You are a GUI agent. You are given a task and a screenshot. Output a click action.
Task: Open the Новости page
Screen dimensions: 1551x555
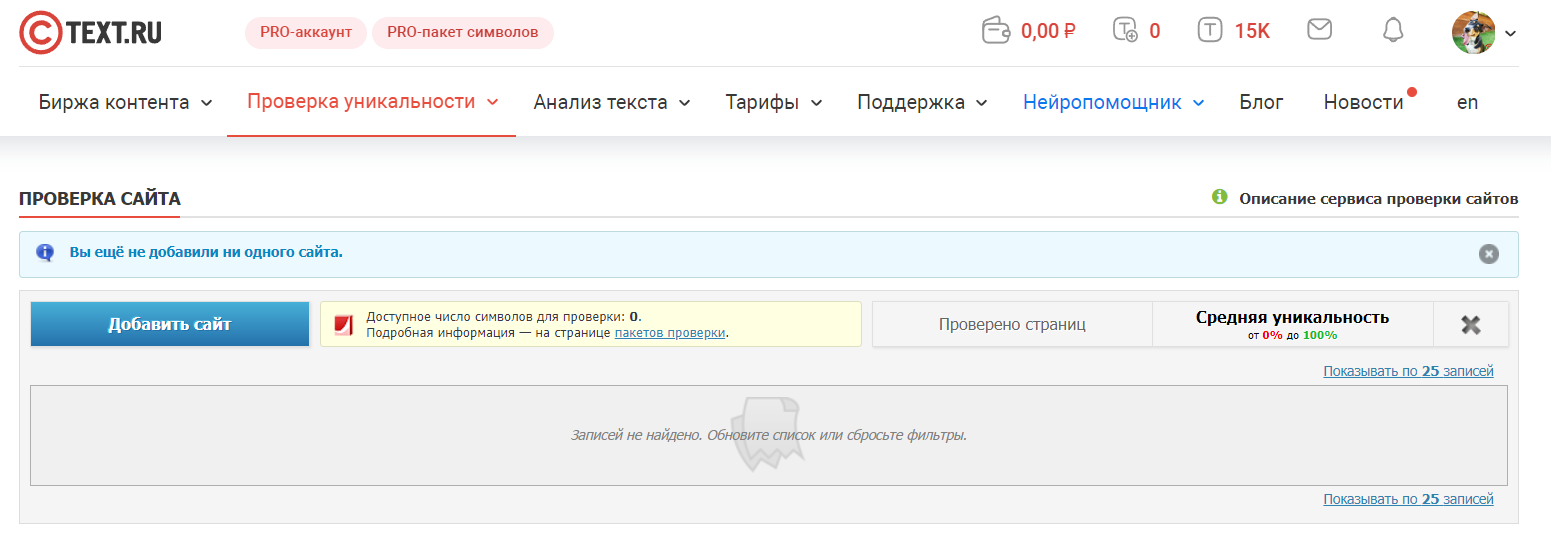[1363, 102]
